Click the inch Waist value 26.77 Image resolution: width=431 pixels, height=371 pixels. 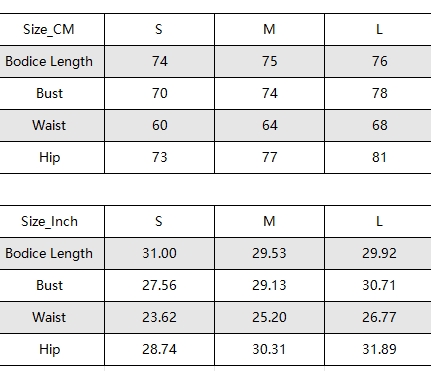(x=379, y=317)
